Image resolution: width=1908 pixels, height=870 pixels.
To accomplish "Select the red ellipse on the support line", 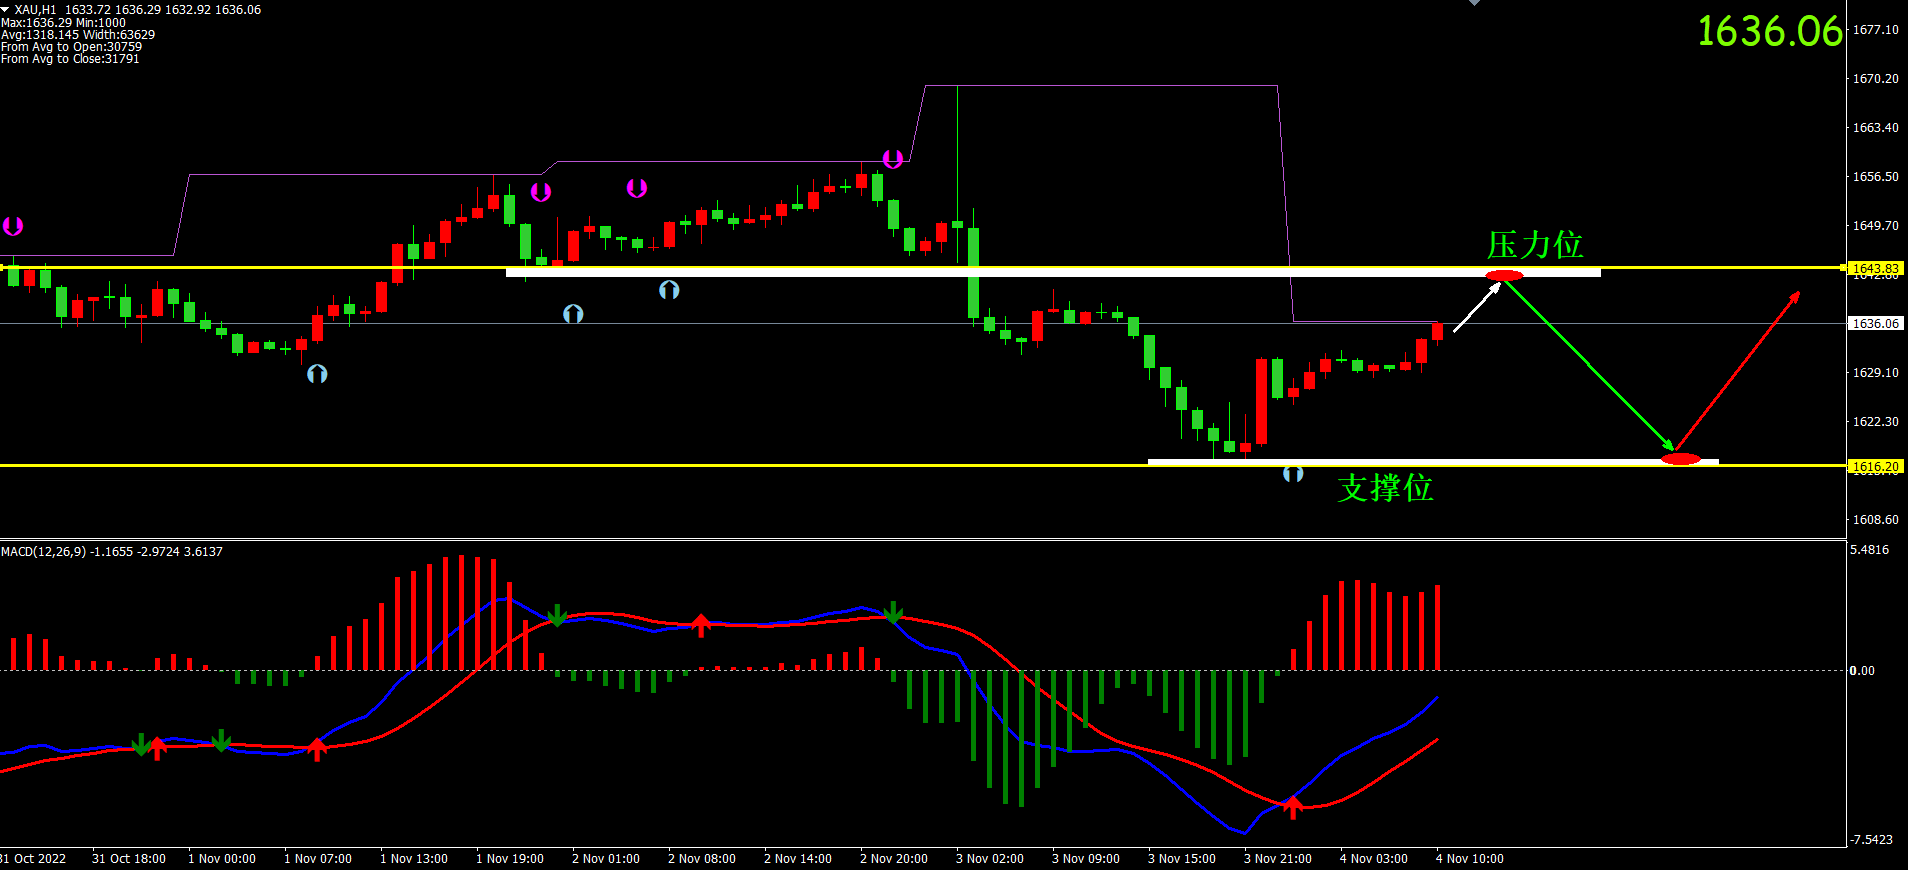I will click(x=1680, y=459).
